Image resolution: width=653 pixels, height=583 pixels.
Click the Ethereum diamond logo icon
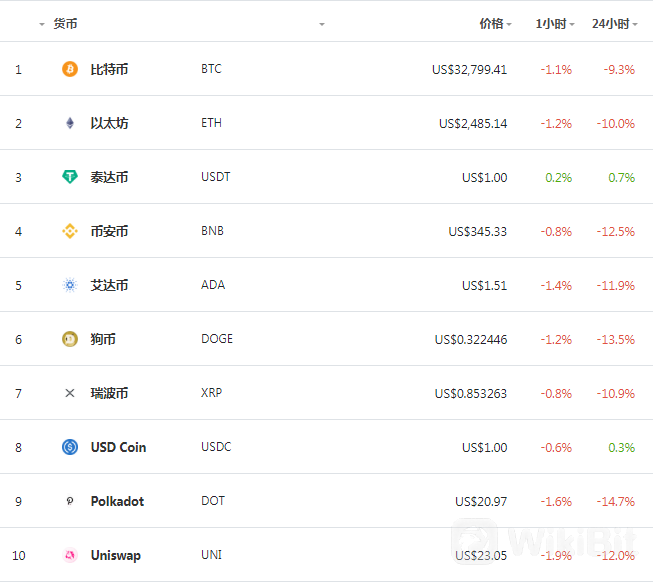70,123
